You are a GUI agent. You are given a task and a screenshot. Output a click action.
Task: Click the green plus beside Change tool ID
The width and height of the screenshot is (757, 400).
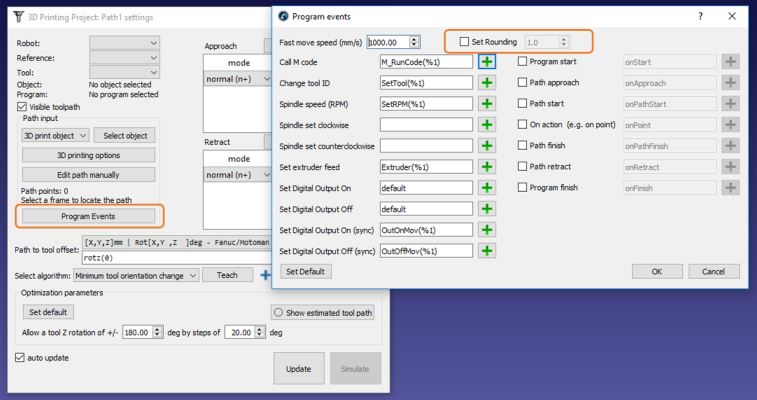pos(487,82)
